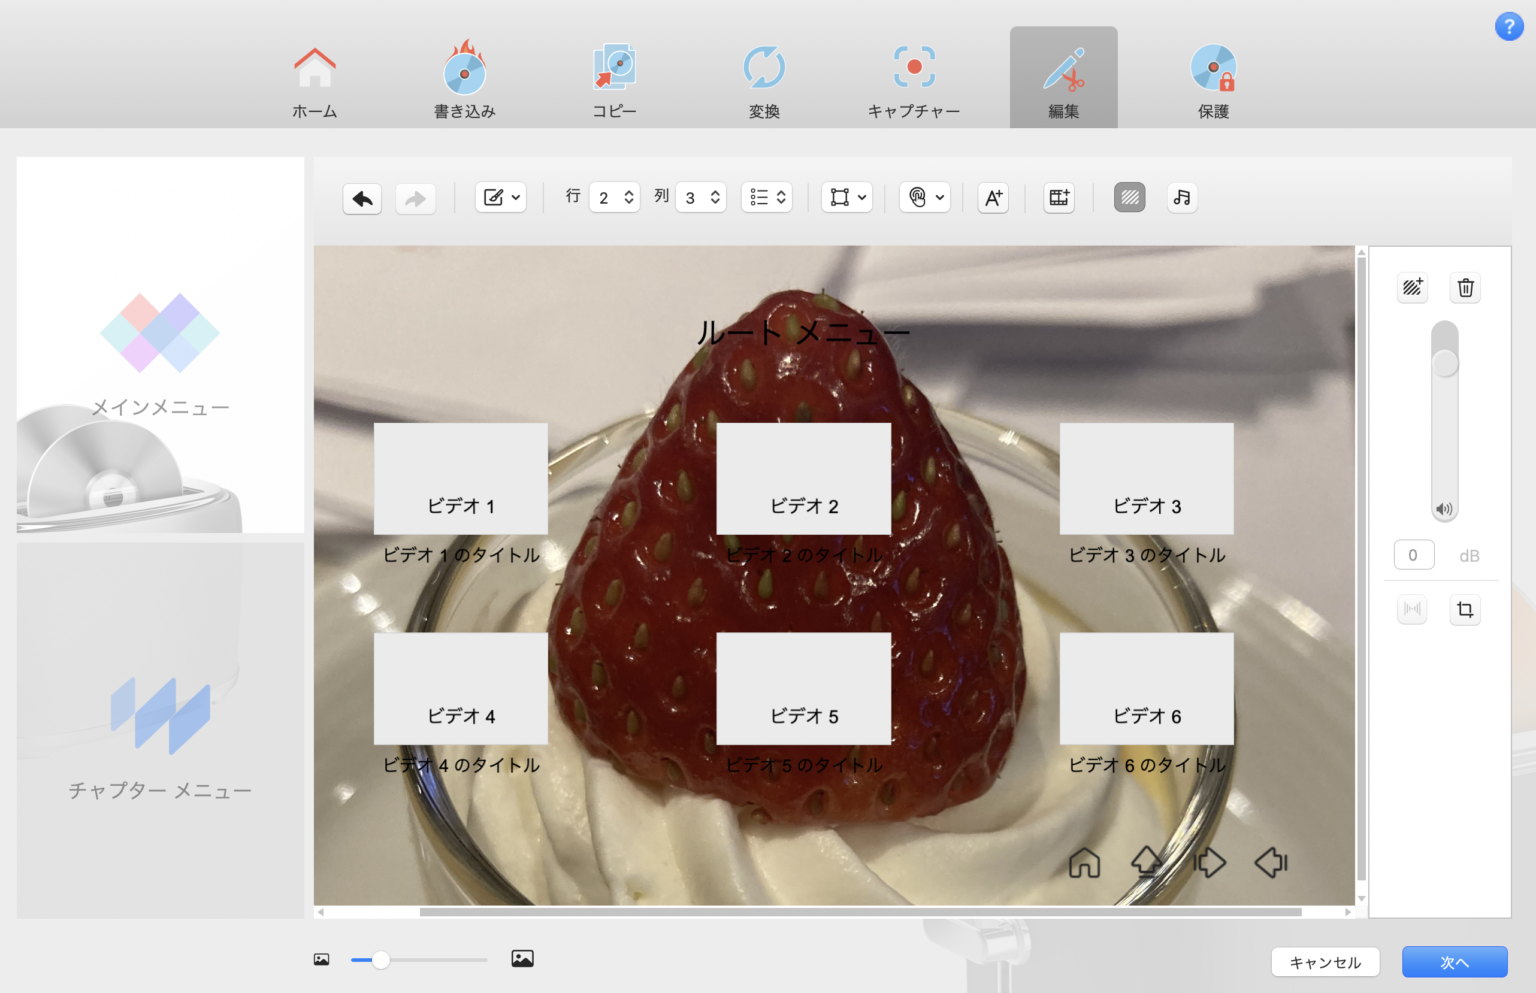Open the Capture (キャプチャー) feature

912,77
